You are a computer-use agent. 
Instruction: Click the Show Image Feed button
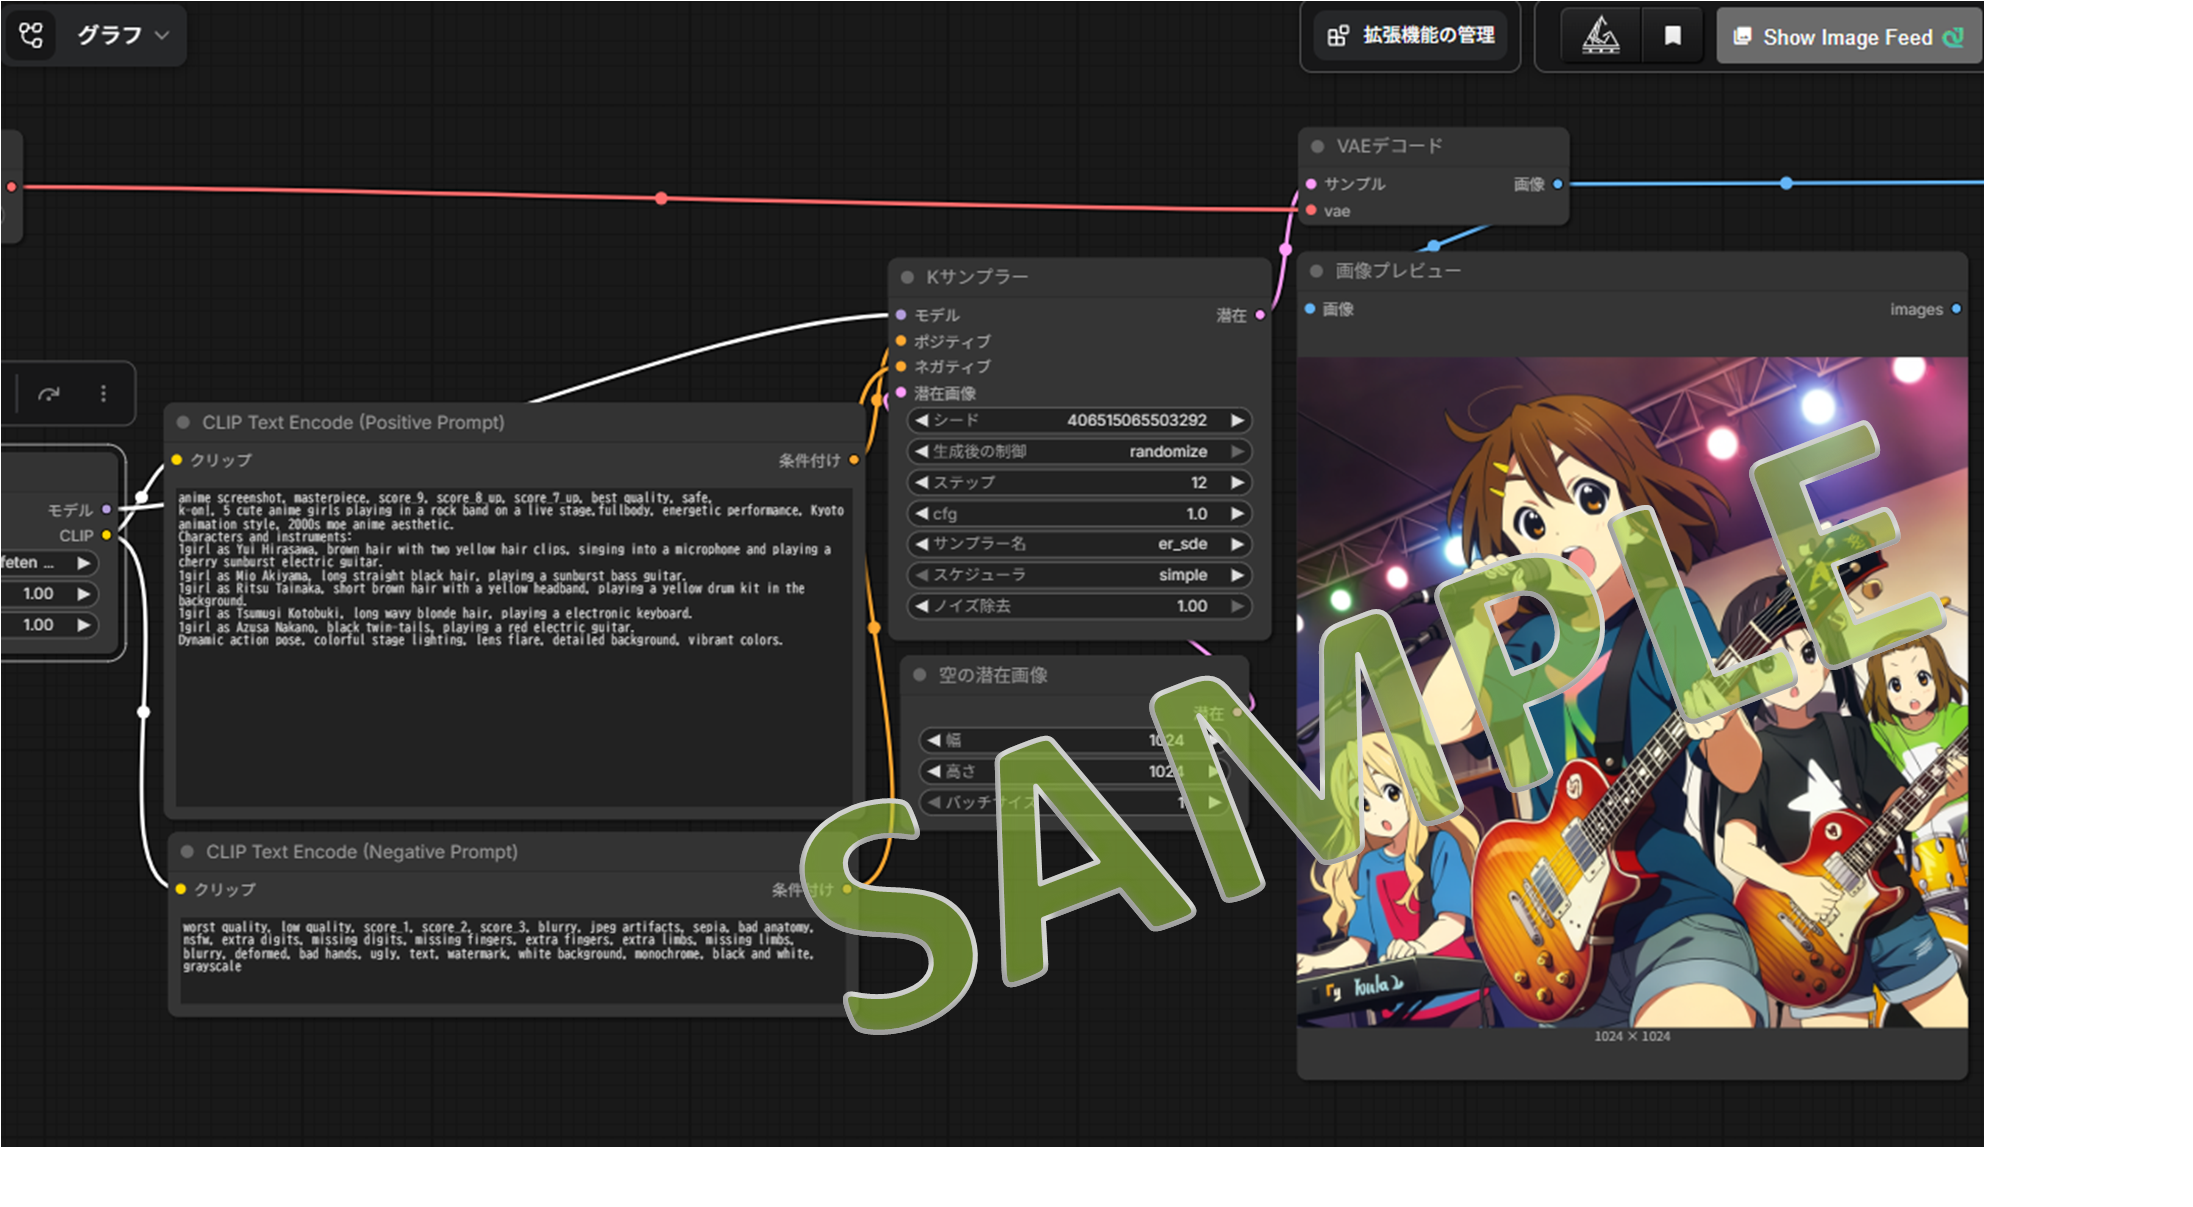click(1848, 37)
